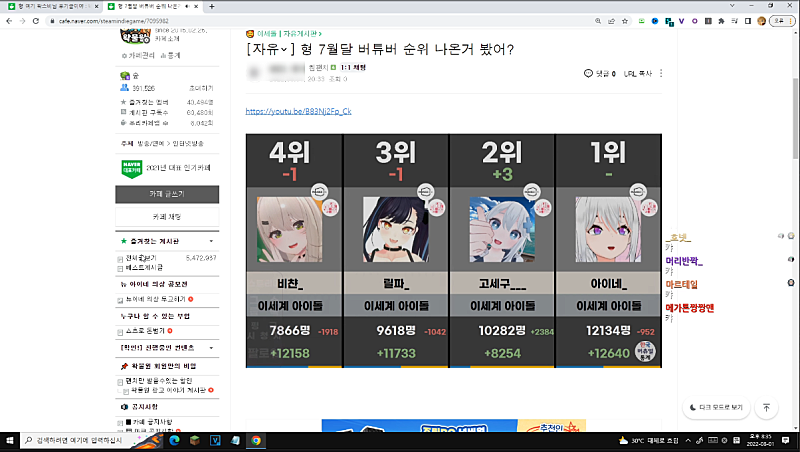Click the taskbar clock and date
The width and height of the screenshot is (800, 452).
point(760,440)
